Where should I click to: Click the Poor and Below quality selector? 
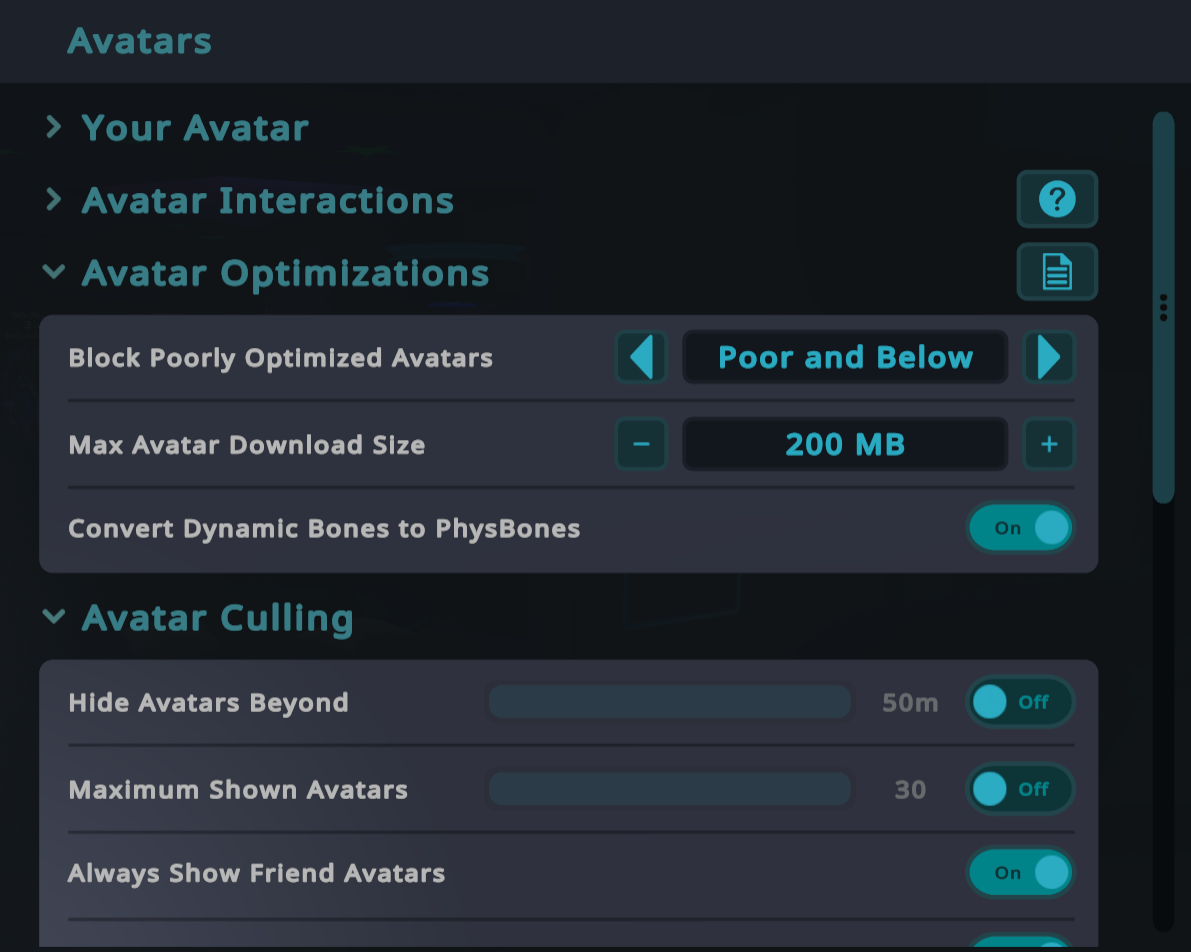click(845, 357)
